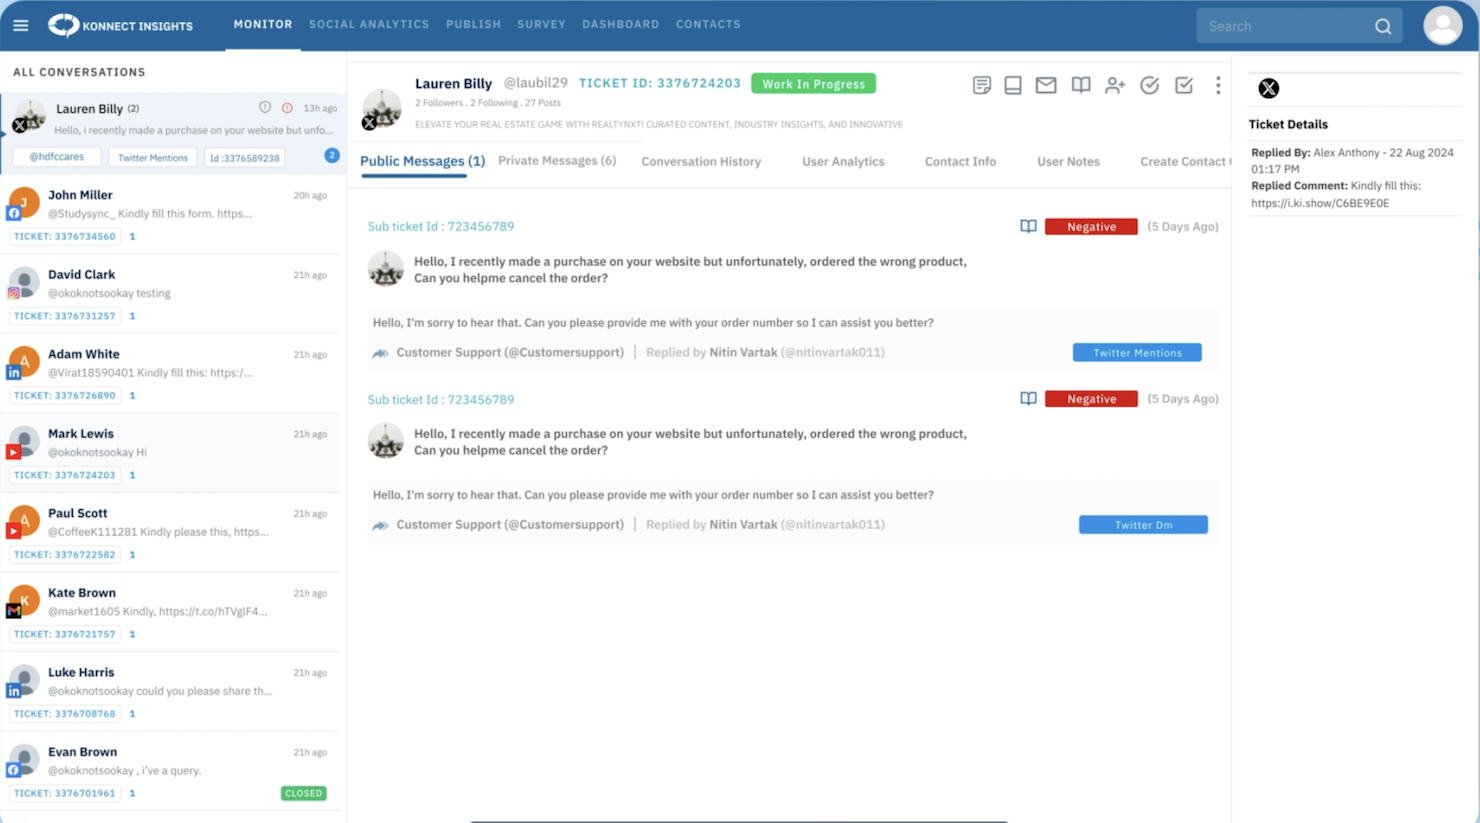Open the email reply icon in ticket toolbar
The height and width of the screenshot is (823, 1480).
[x=1046, y=85]
